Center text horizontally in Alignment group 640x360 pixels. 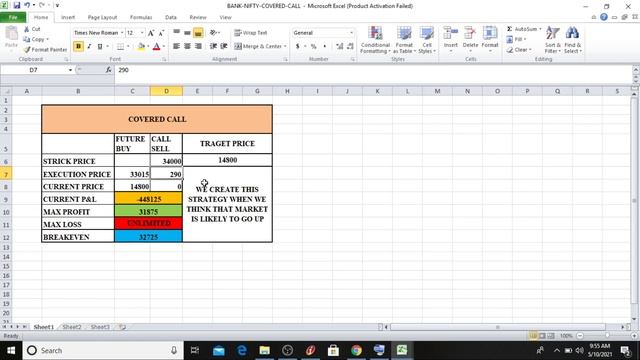(187, 46)
